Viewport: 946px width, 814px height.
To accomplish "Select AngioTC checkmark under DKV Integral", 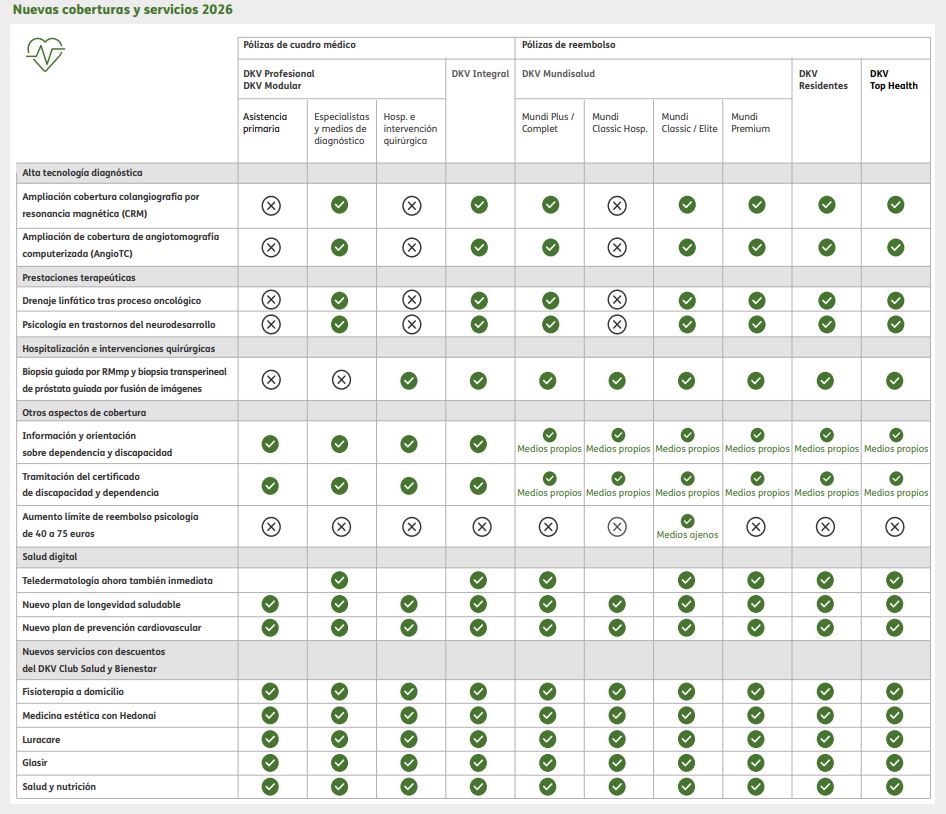I will pos(479,247).
